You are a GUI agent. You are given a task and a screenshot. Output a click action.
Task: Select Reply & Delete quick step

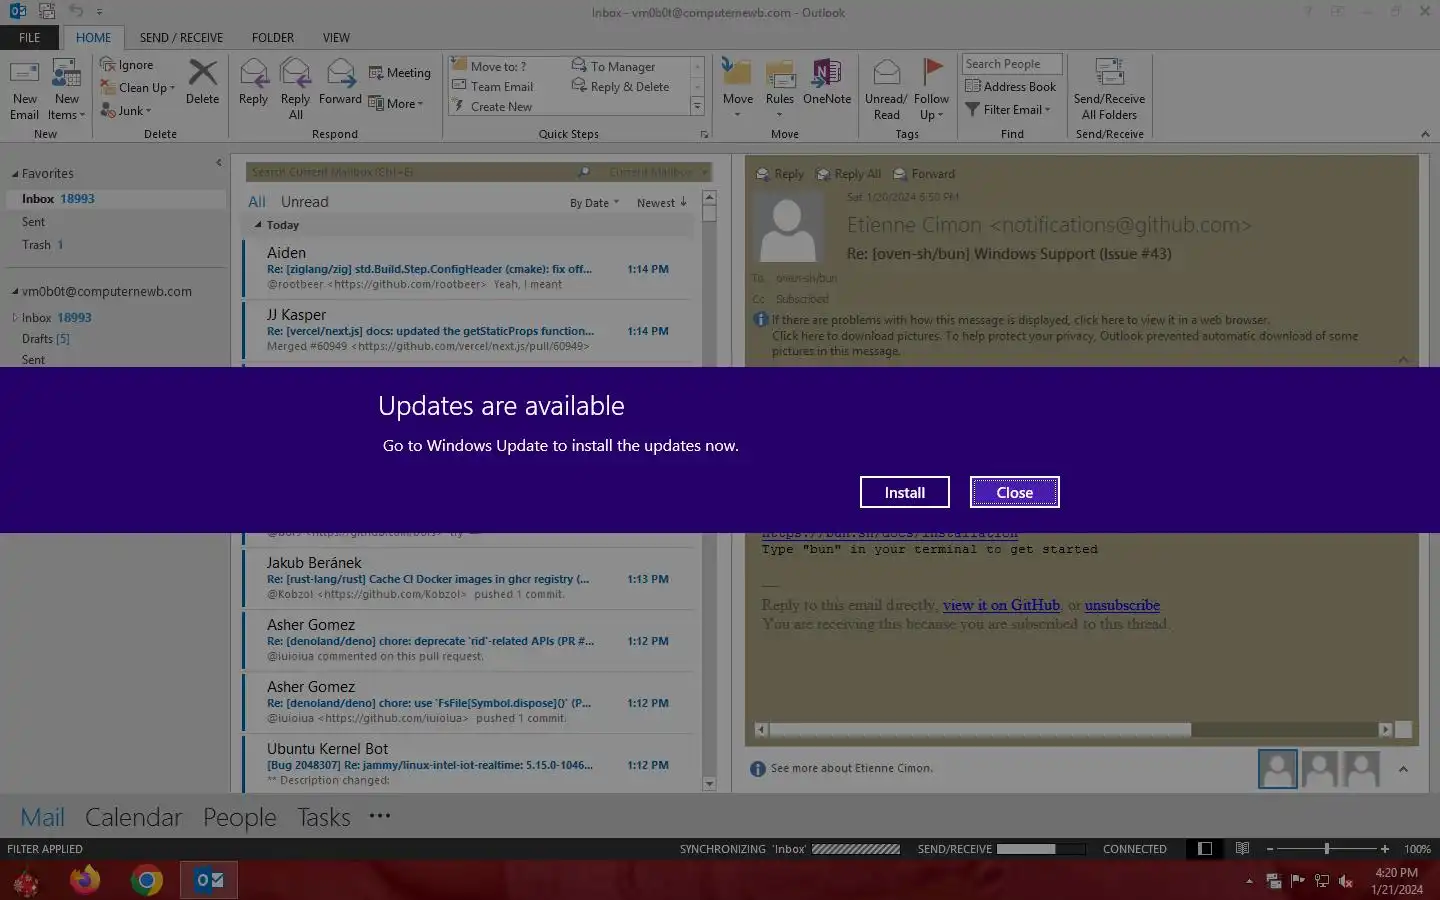[620, 86]
